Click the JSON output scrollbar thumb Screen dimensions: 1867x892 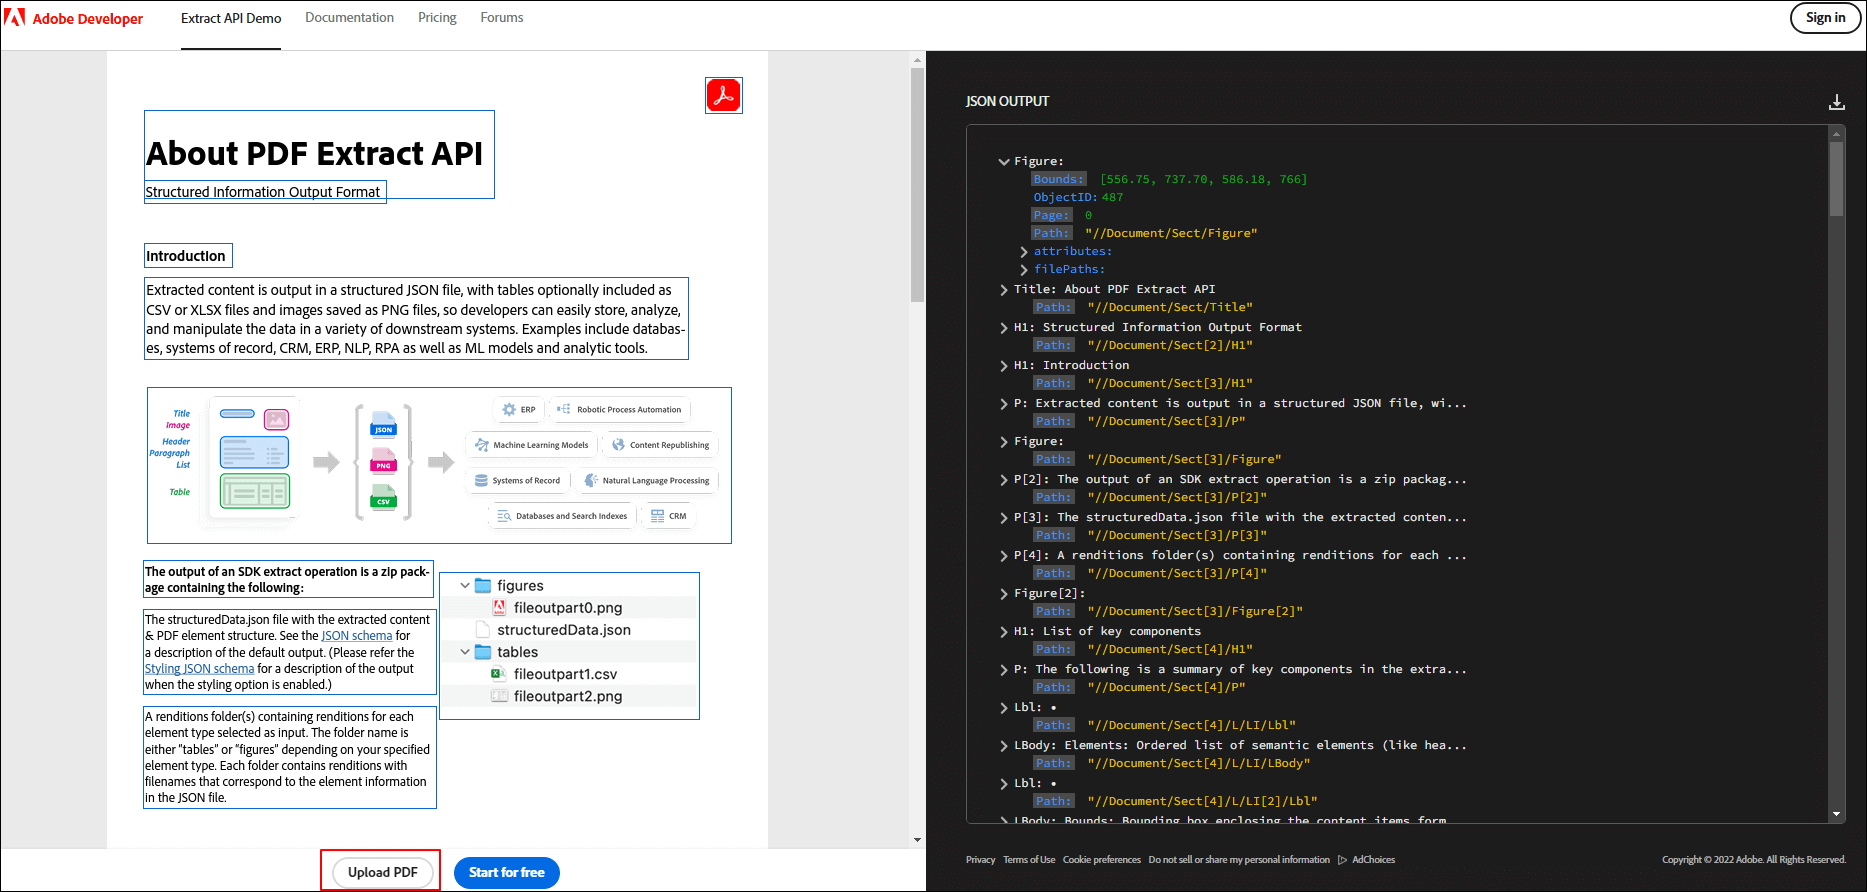1836,178
